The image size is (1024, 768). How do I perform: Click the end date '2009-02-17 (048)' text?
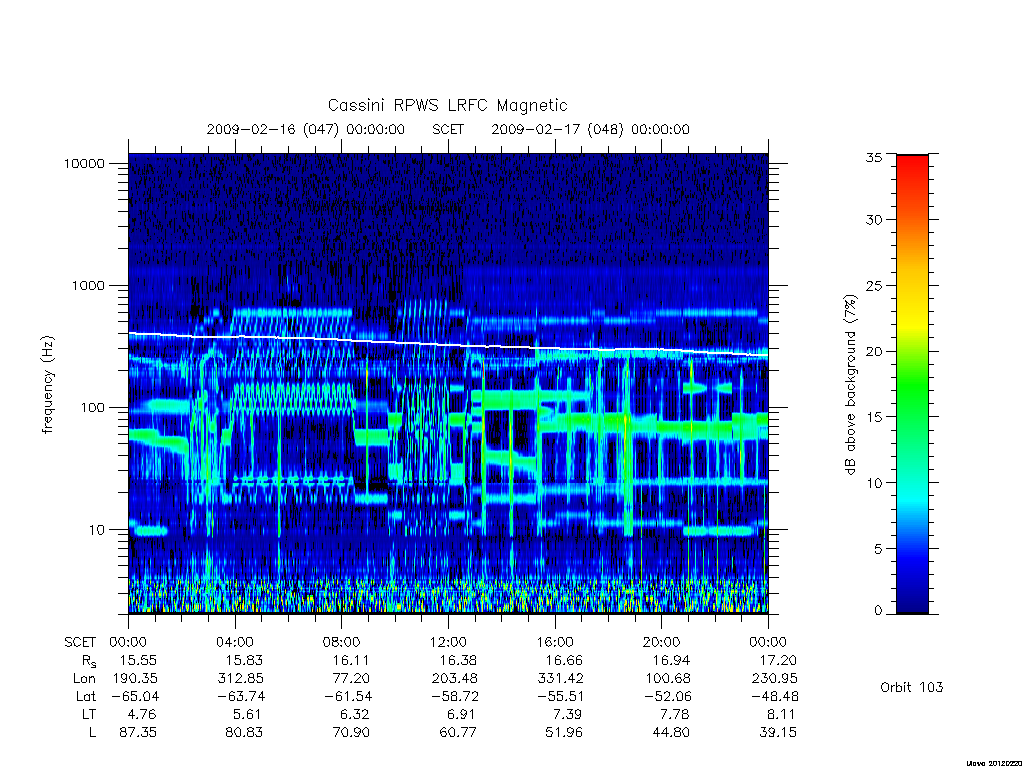coord(557,129)
